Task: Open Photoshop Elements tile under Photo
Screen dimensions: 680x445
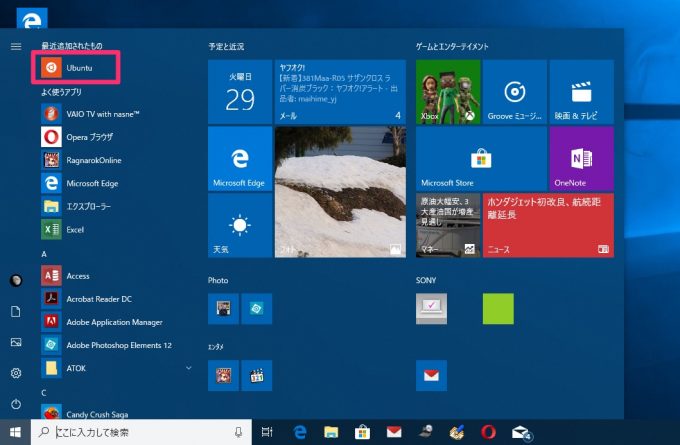Action: coord(257,309)
